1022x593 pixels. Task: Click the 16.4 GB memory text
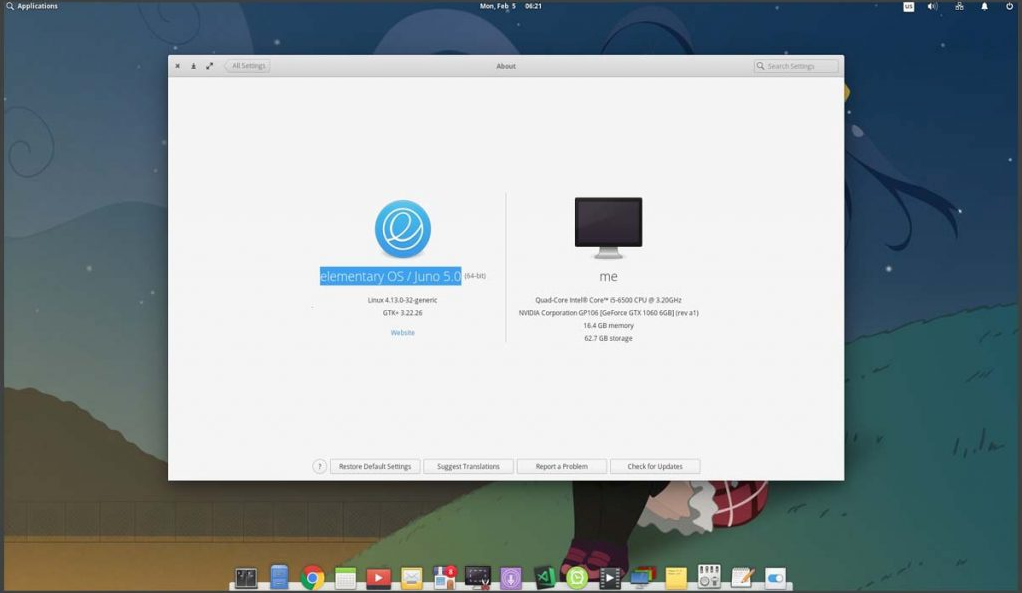coord(608,326)
